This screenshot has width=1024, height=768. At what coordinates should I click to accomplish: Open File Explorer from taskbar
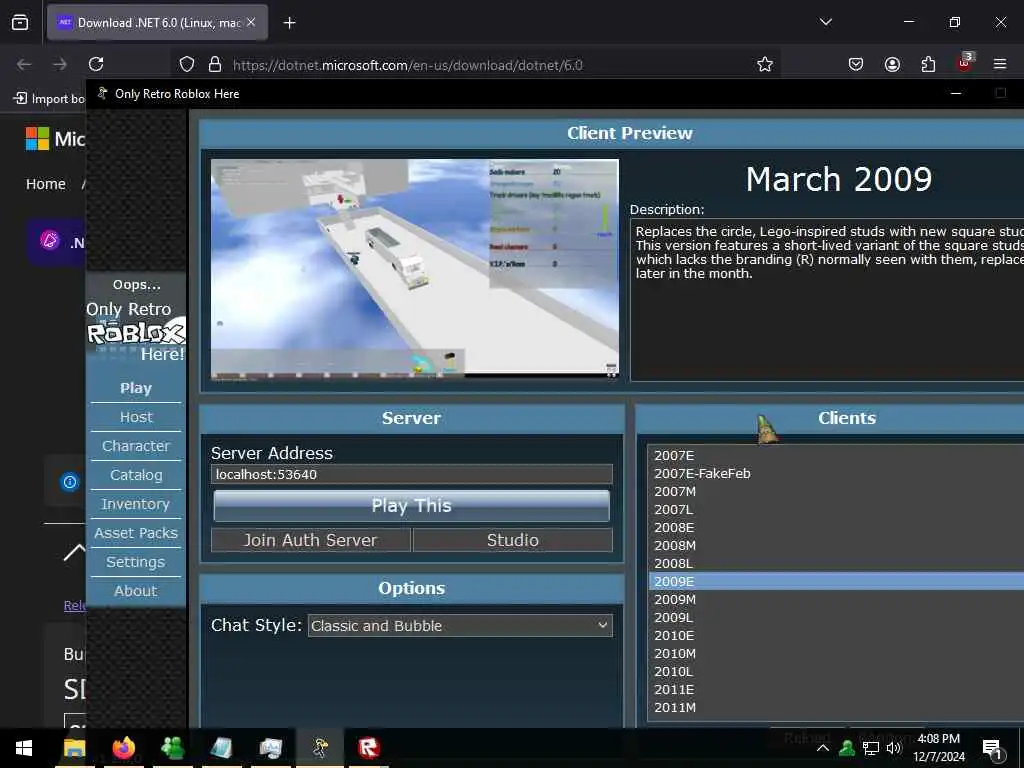(x=74, y=748)
